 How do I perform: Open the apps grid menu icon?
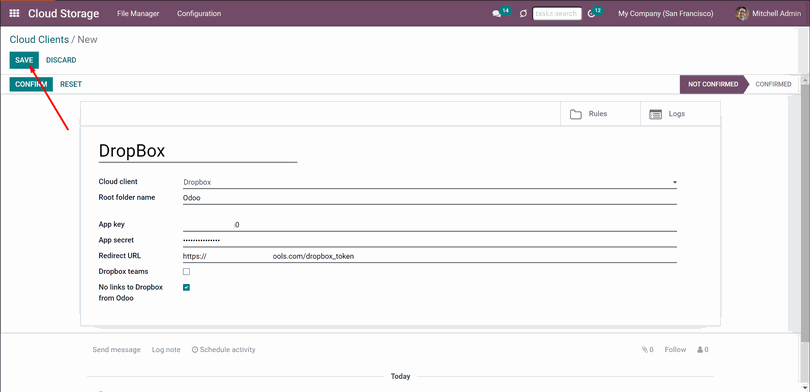(14, 13)
